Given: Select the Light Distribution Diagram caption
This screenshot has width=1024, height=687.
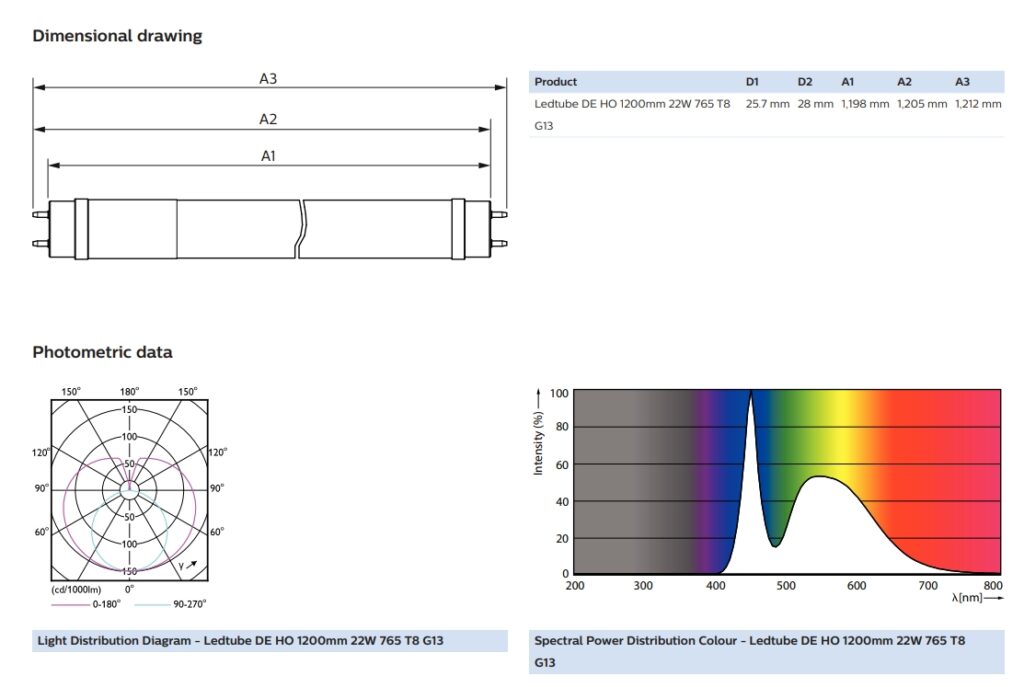Looking at the screenshot, I should click(x=240, y=640).
